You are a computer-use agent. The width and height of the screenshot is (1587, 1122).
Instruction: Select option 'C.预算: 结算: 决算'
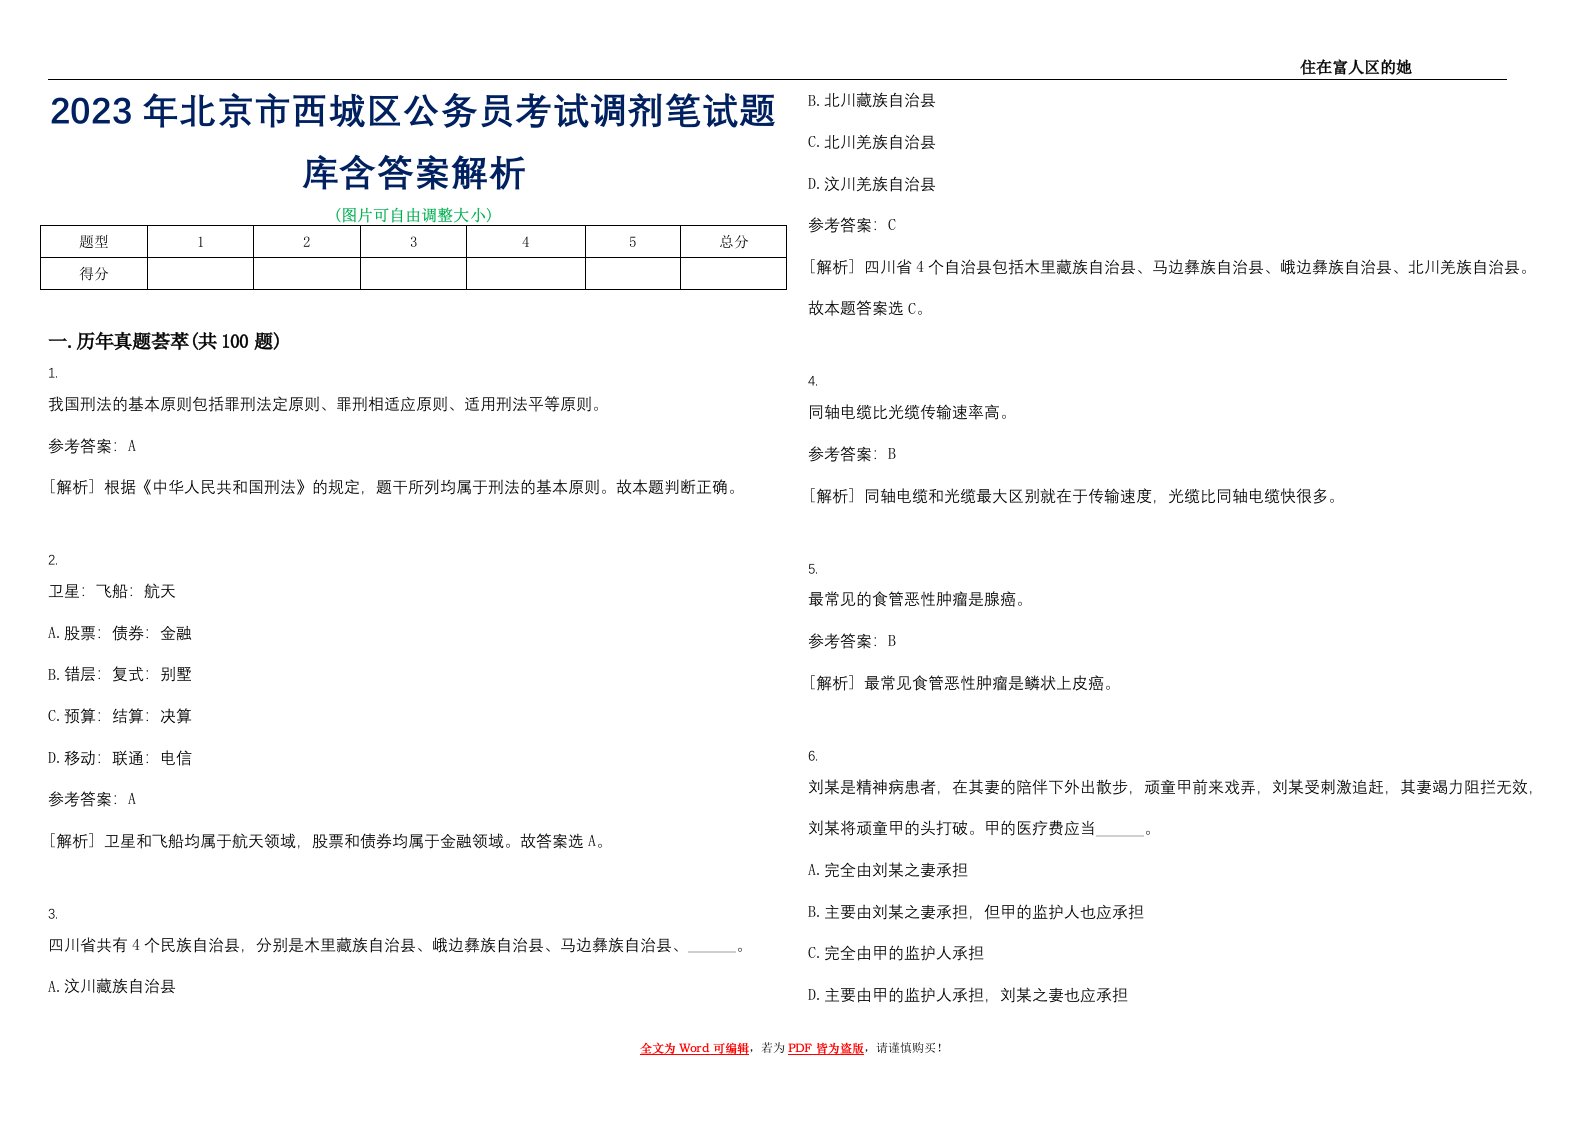pos(120,716)
